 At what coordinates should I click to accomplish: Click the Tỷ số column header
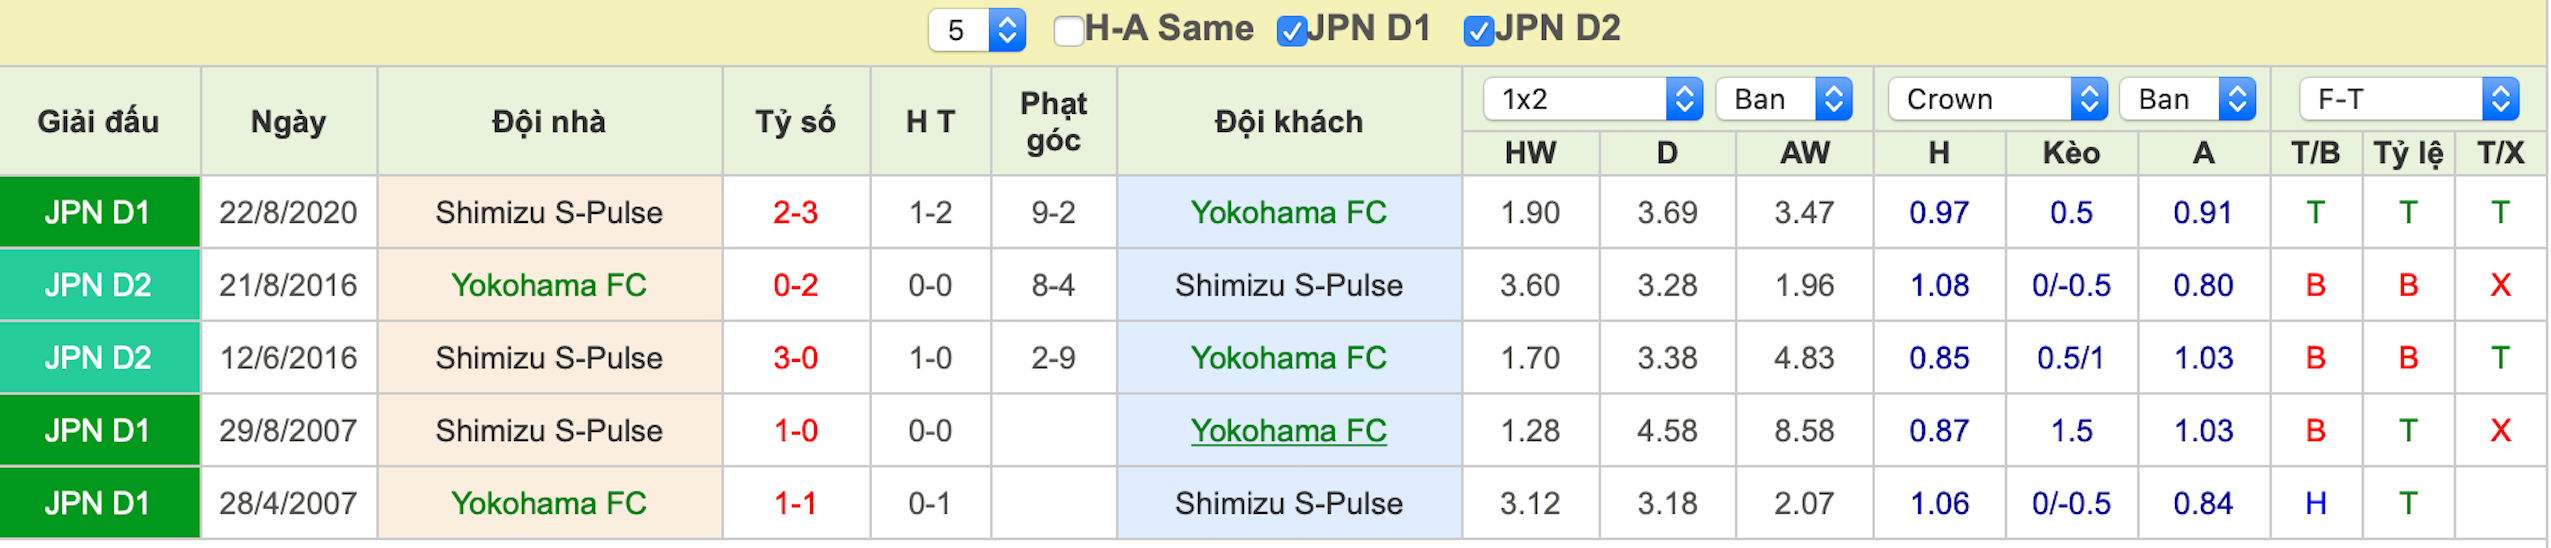pos(796,122)
